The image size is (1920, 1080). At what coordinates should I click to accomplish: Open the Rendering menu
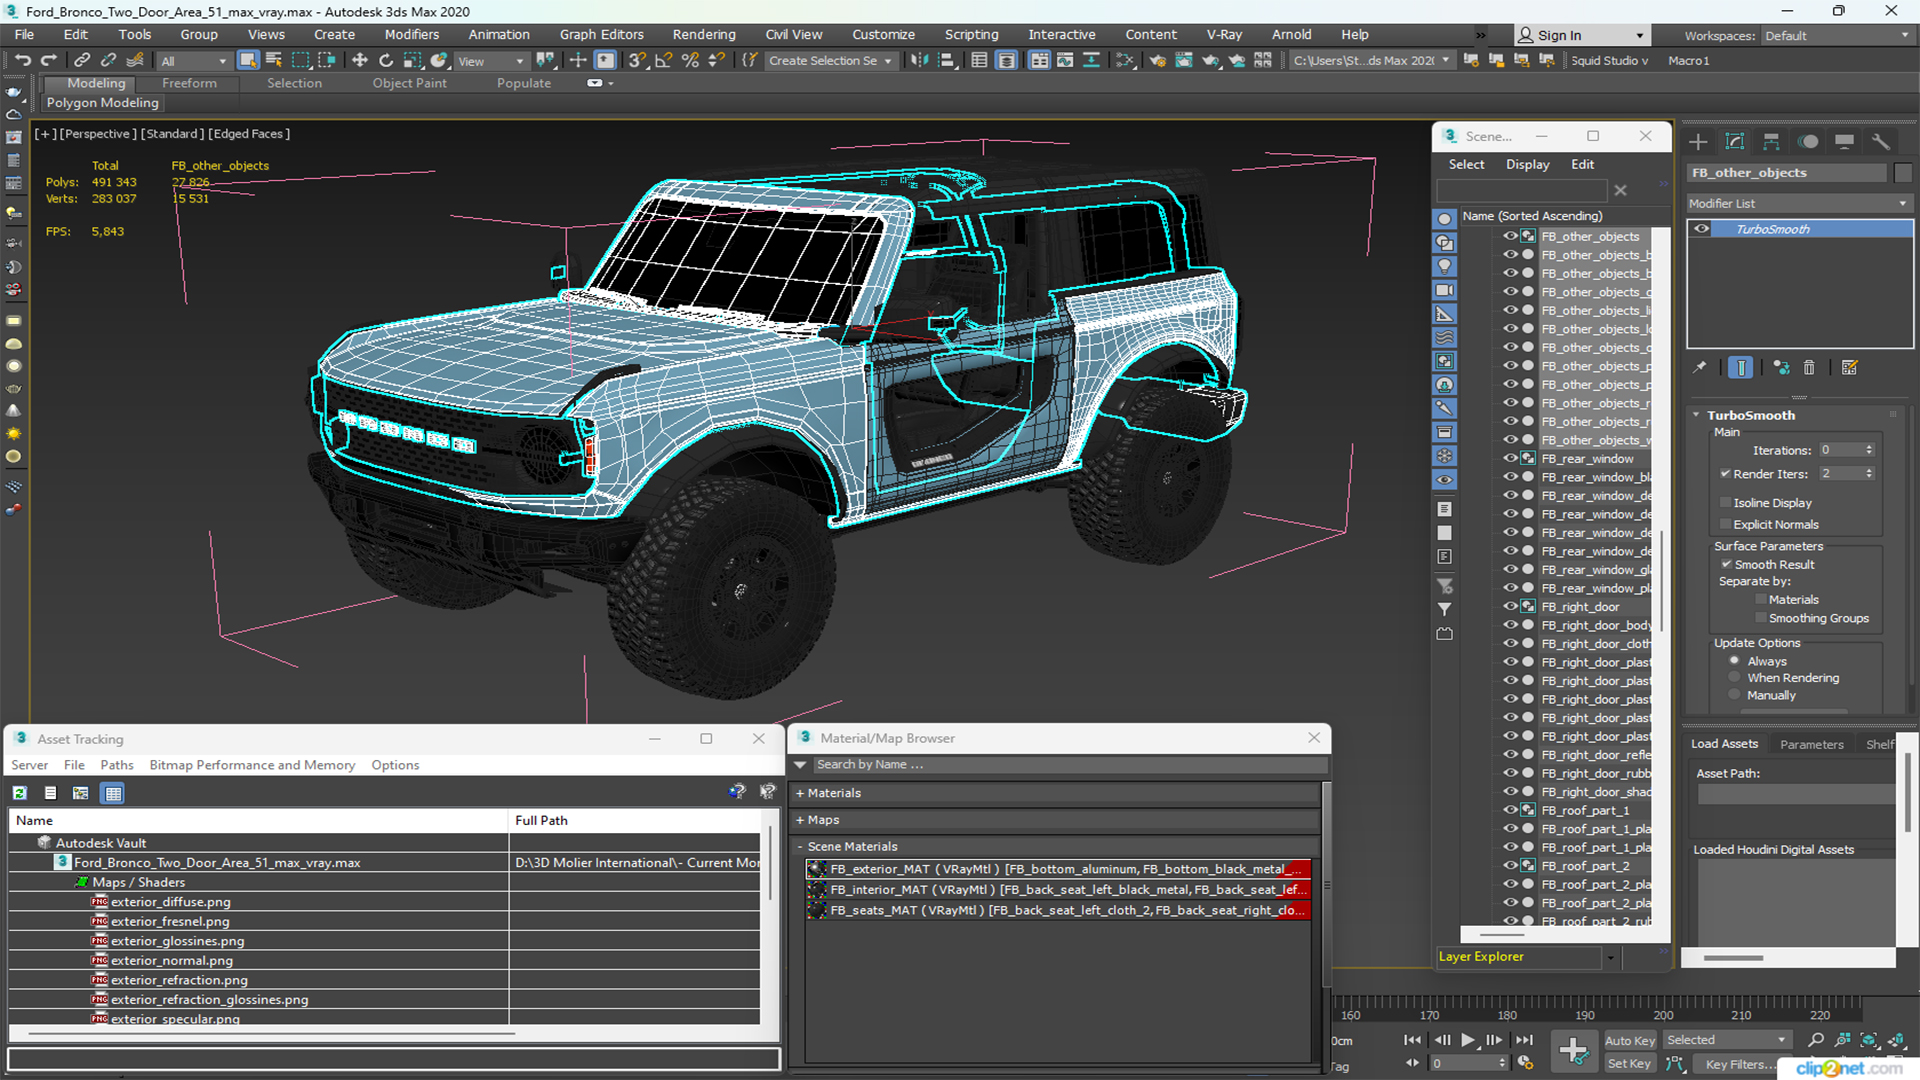pyautogui.click(x=704, y=34)
